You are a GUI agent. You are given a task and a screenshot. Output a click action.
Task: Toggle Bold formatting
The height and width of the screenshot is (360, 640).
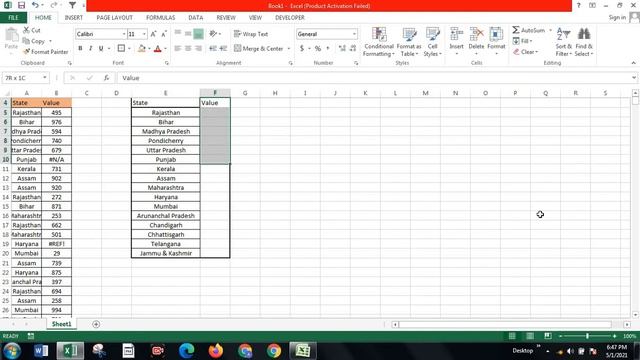point(80,49)
